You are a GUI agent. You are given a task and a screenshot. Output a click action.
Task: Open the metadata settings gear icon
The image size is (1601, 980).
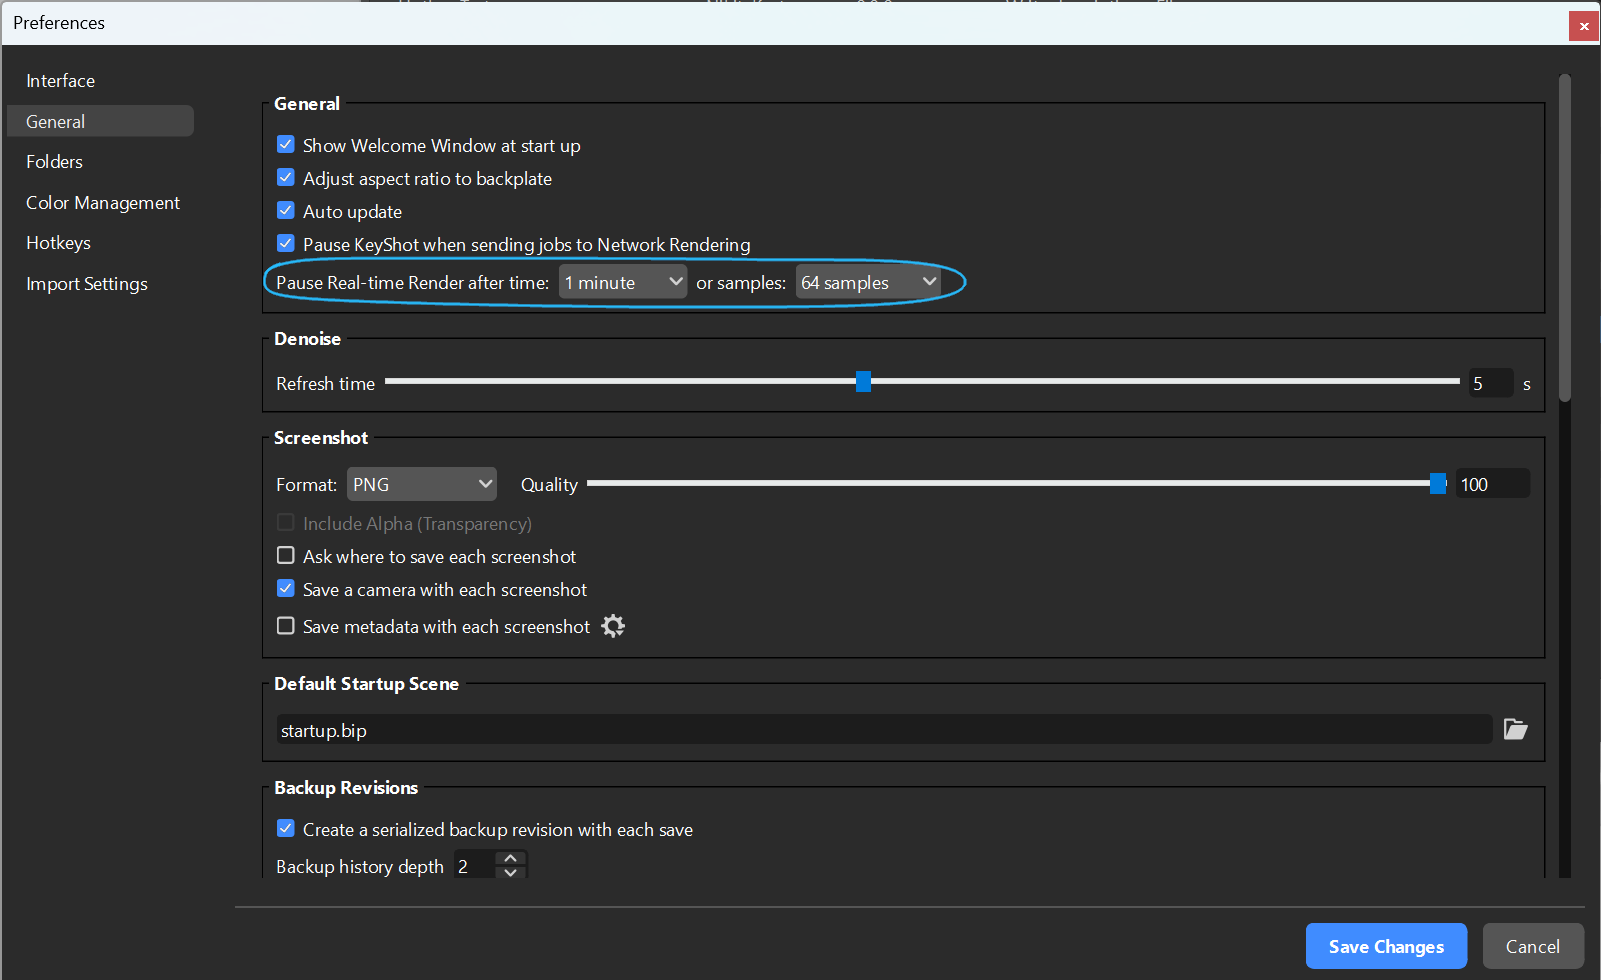point(612,626)
